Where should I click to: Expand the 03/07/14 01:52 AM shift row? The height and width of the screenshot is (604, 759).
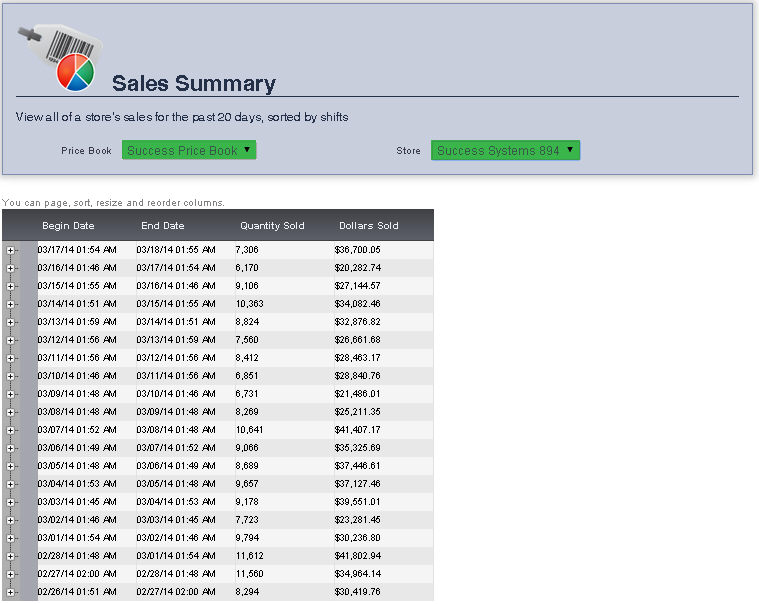[x=11, y=430]
